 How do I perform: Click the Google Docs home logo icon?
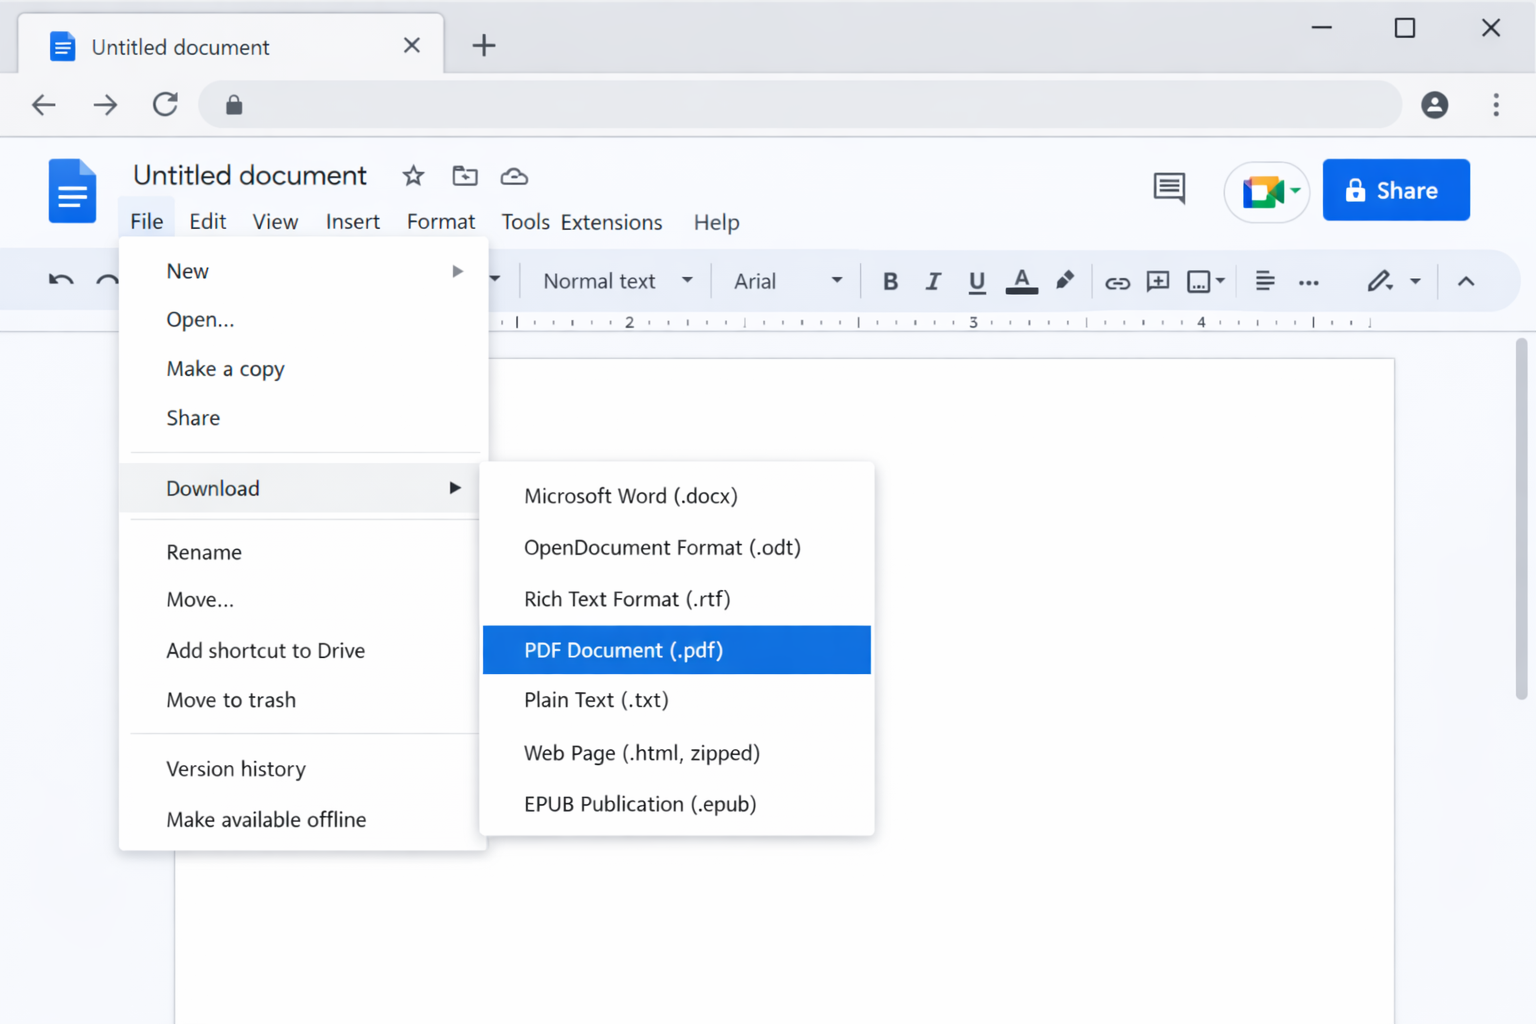72,190
